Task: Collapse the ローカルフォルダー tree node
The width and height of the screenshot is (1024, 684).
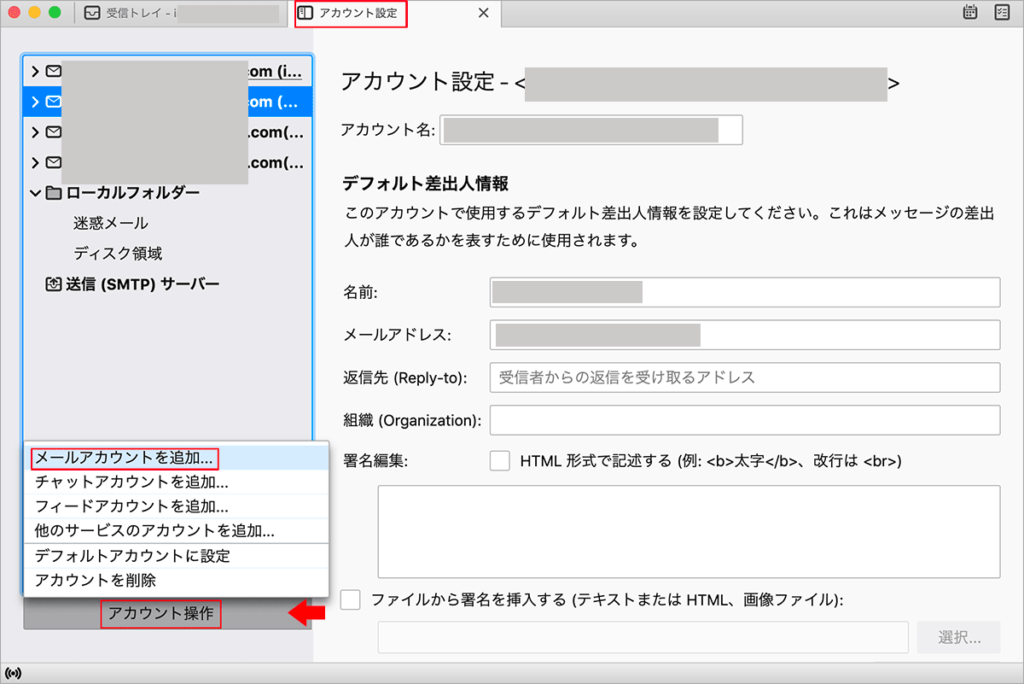Action: pyautogui.click(x=35, y=193)
